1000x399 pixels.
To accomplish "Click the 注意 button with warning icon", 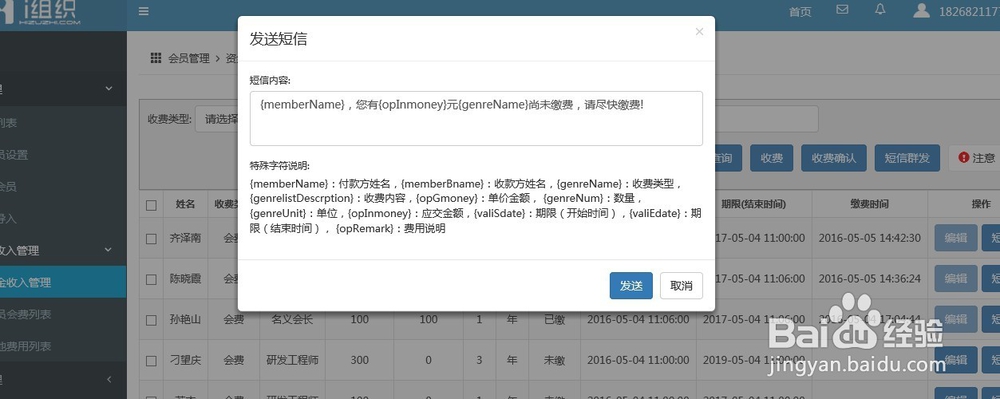I will [976, 157].
